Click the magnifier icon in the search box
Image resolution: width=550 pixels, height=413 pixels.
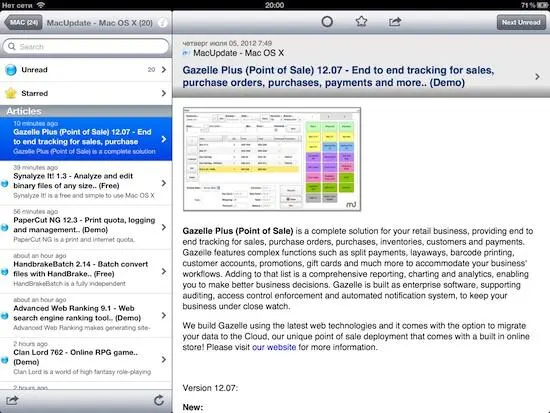click(x=12, y=46)
